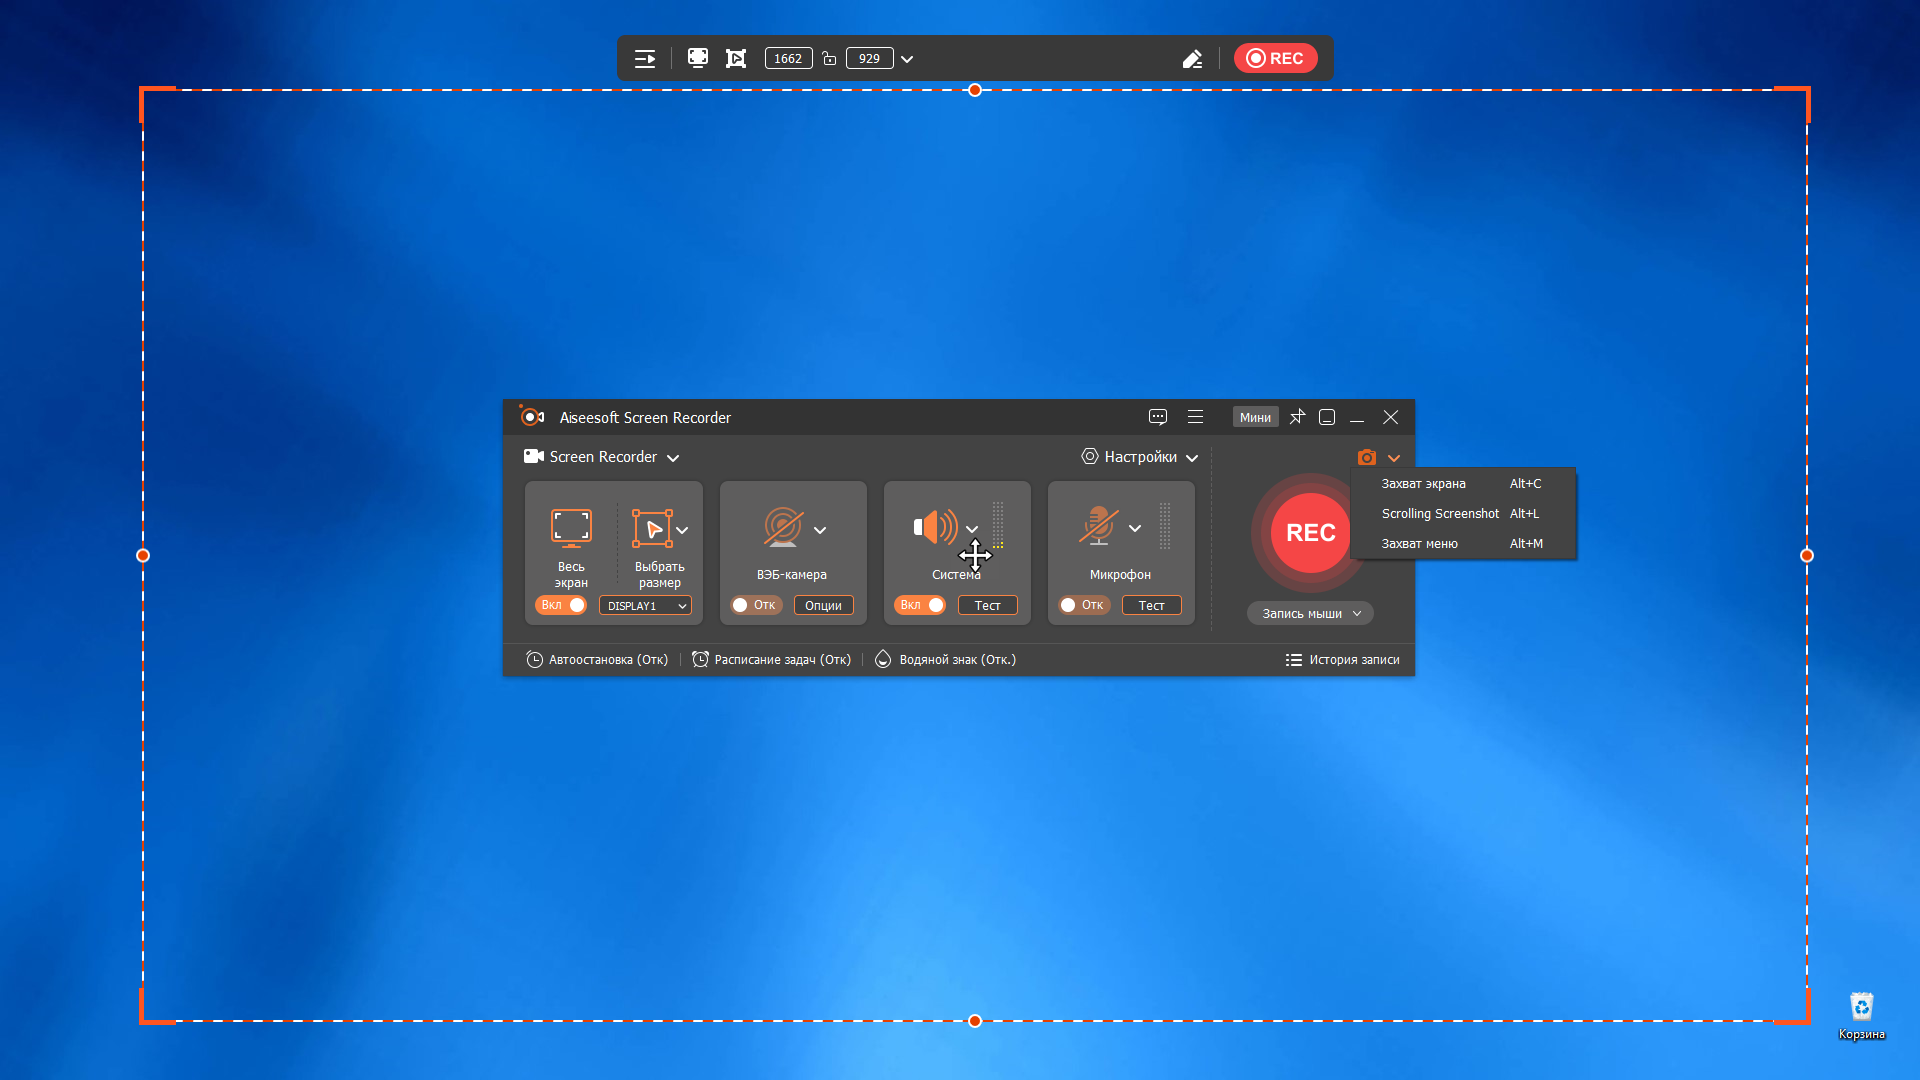Click the width field showing 1662
This screenshot has height=1080, width=1920.
(788, 59)
